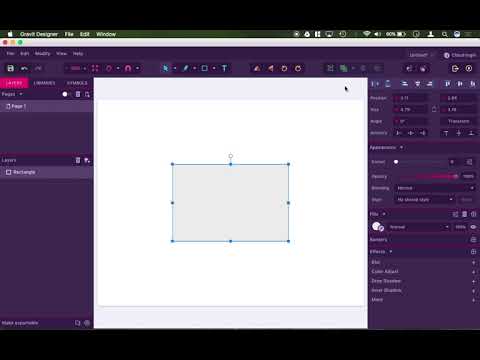Open the Help menu
The height and width of the screenshot is (360, 480).
(x=78, y=53)
